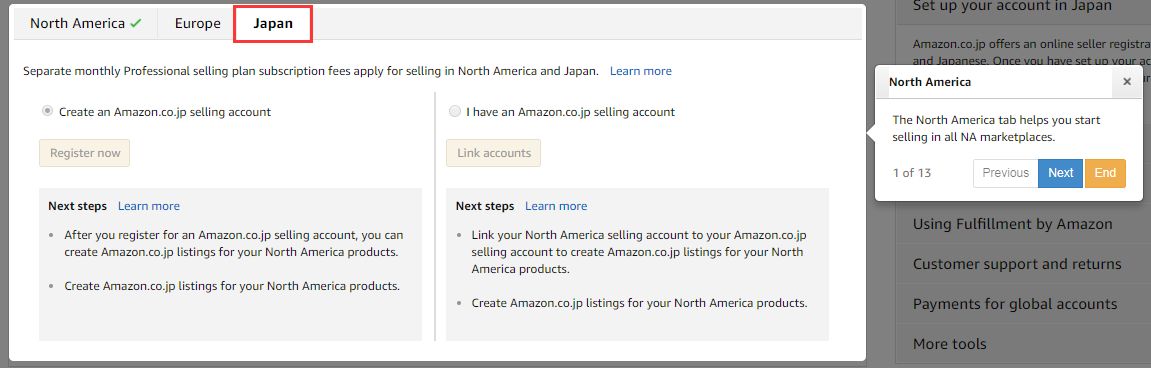Open Customer support and returns topic
The image size is (1151, 368).
[1017, 264]
